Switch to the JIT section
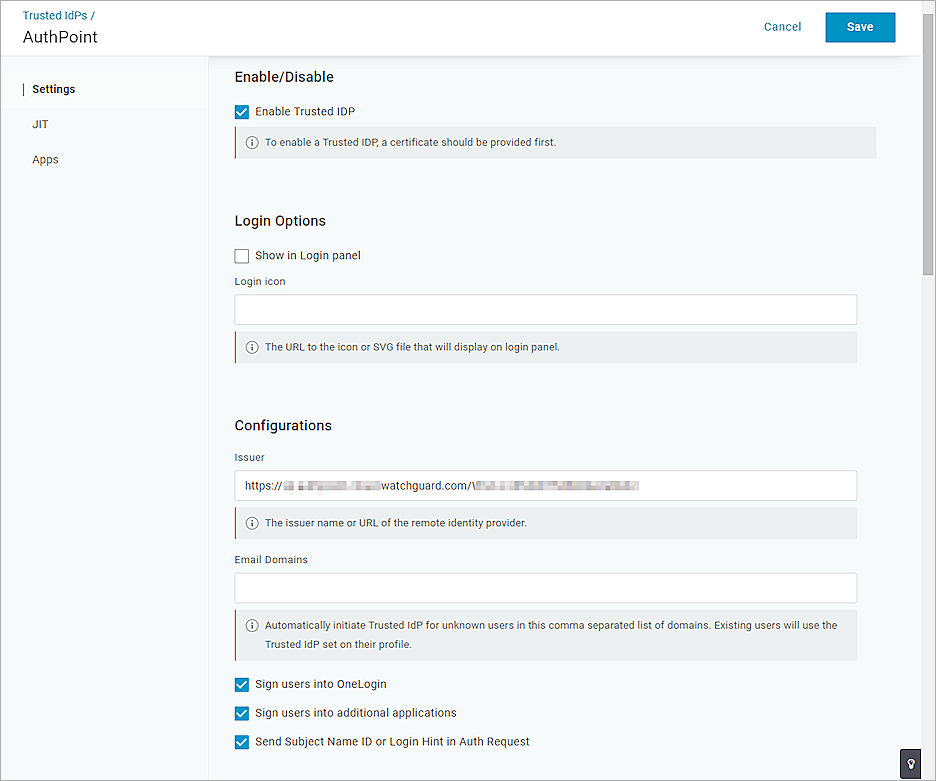The height and width of the screenshot is (781, 936). pos(40,124)
